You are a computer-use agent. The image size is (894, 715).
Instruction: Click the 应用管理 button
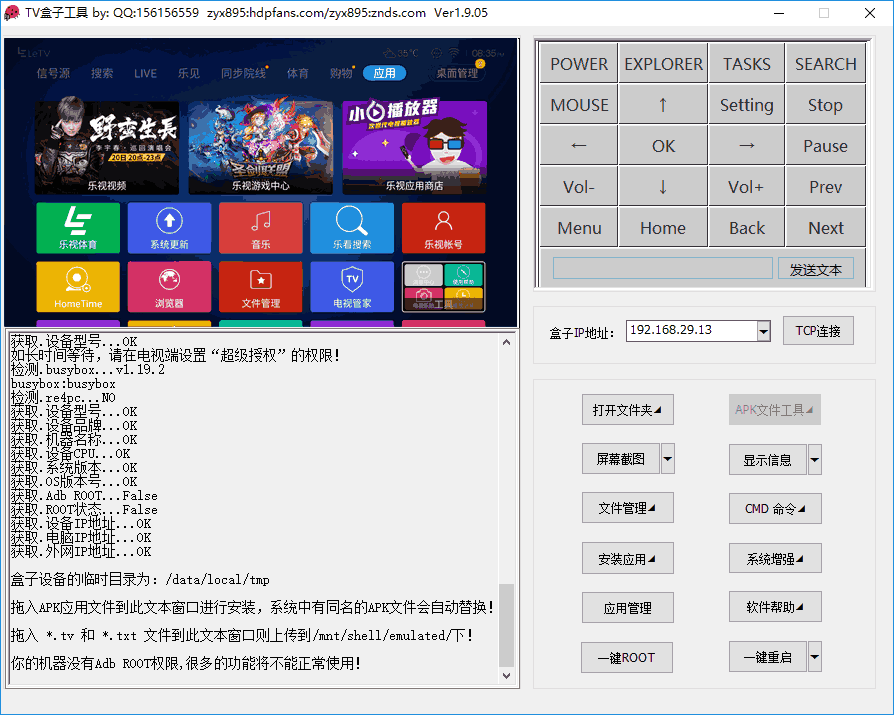coord(627,608)
